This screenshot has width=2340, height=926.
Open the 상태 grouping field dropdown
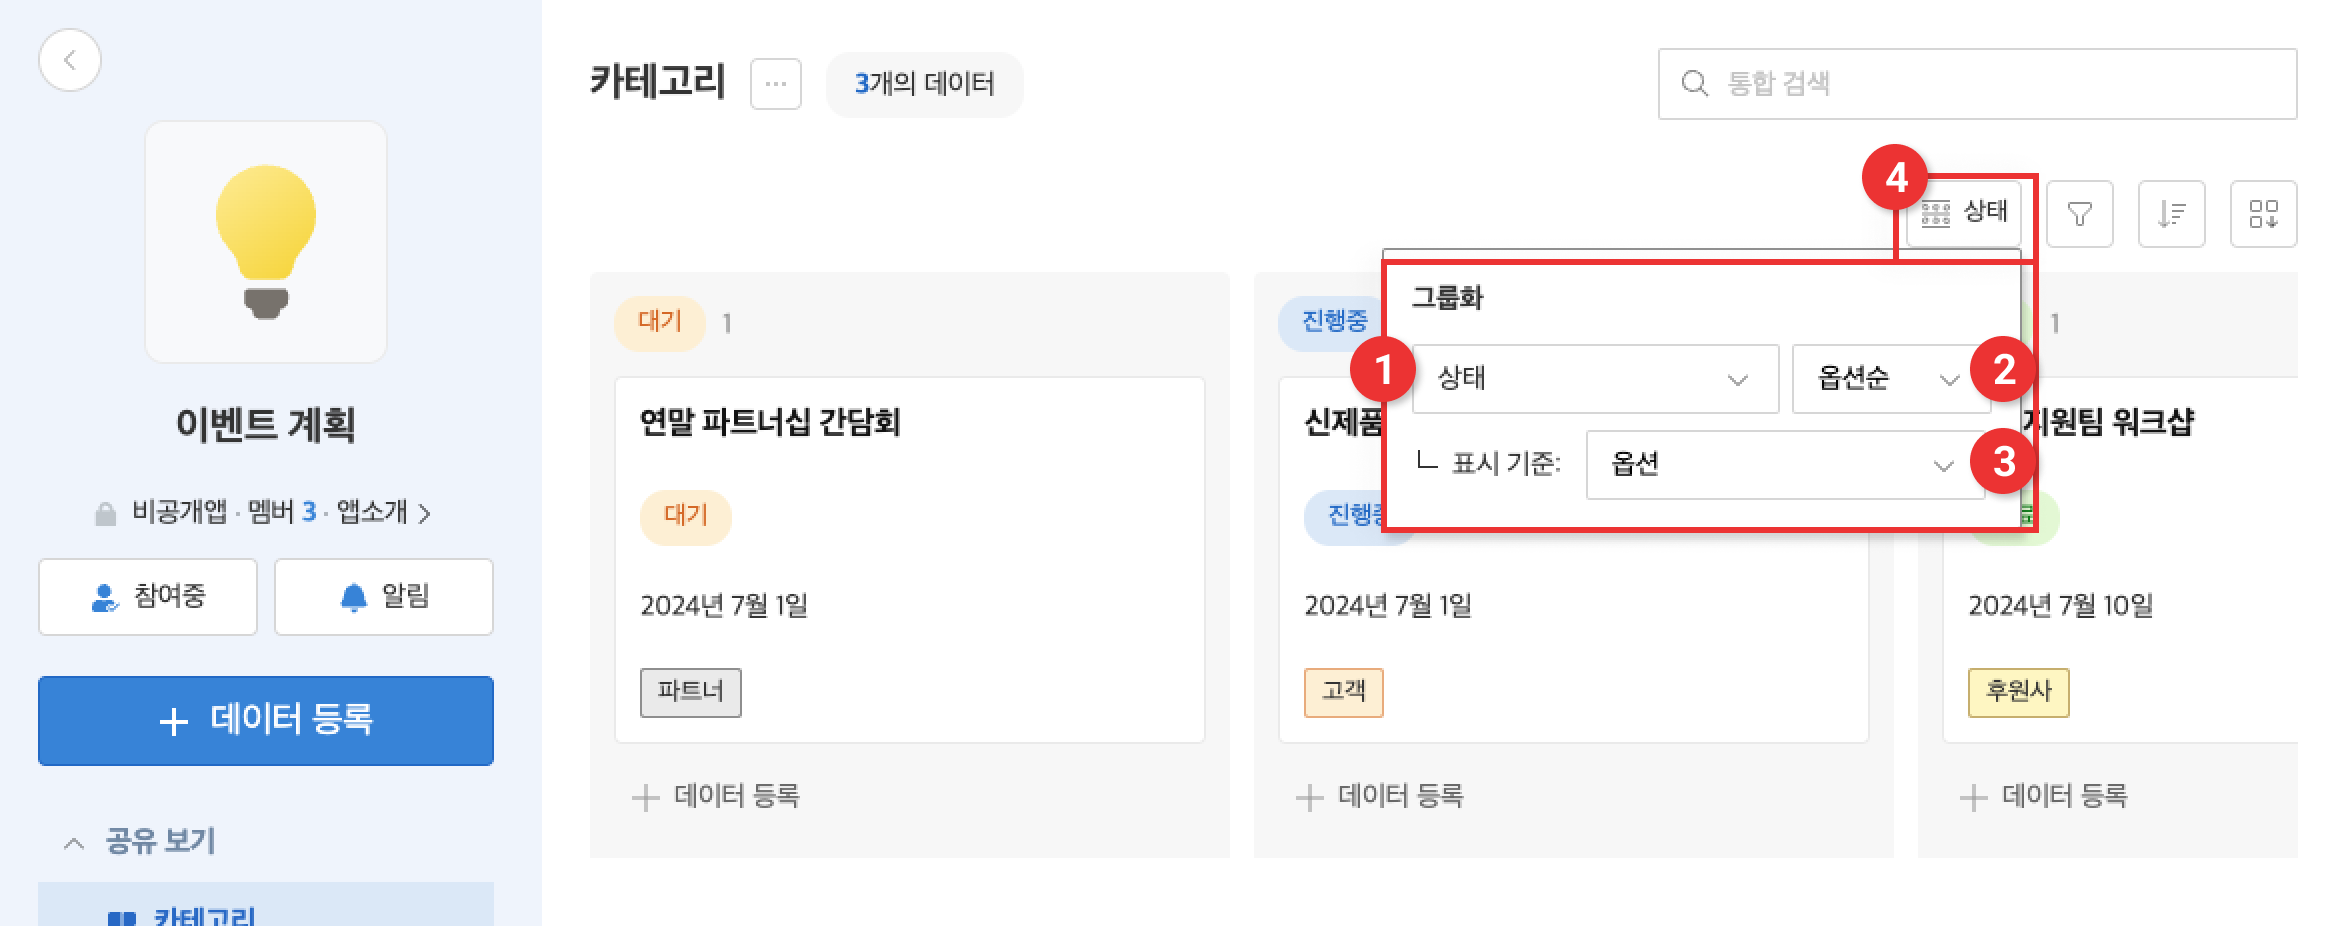pyautogui.click(x=1594, y=379)
